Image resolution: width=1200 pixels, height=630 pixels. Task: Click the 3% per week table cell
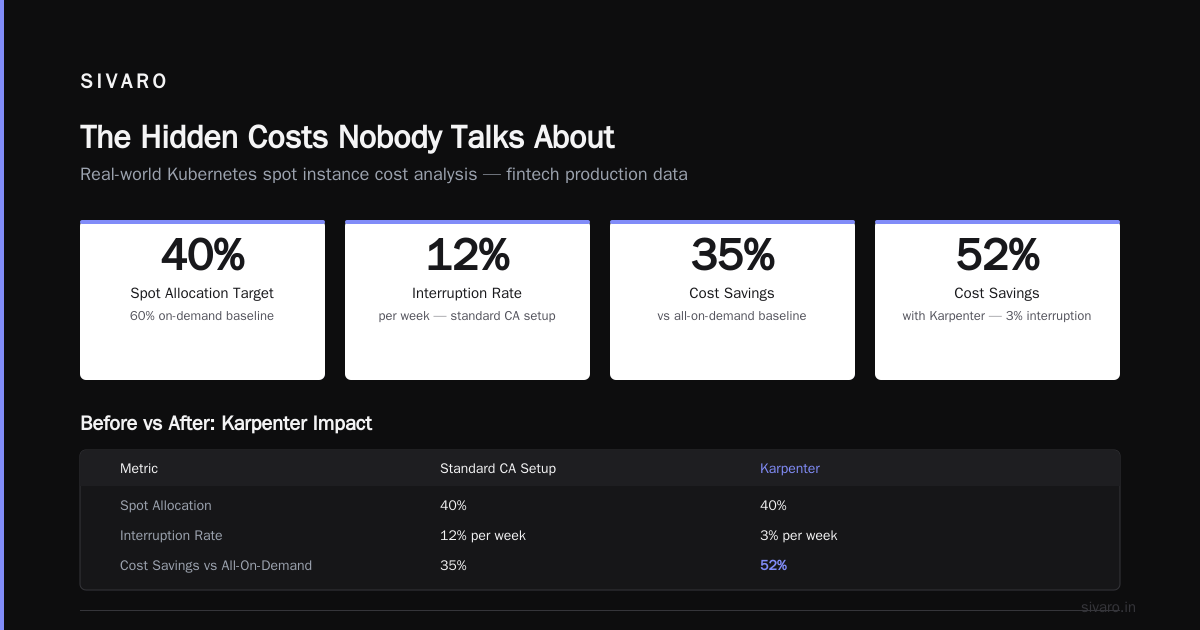(x=799, y=535)
